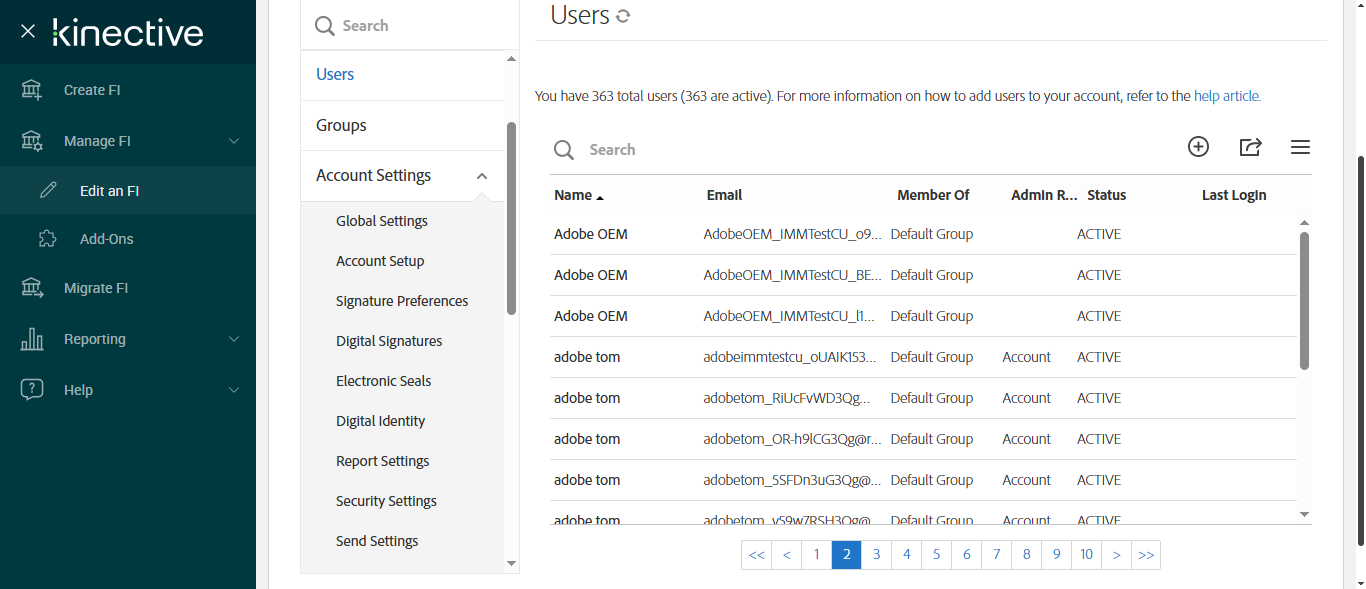Click the export users icon
This screenshot has width=1366, height=589.
(1250, 147)
